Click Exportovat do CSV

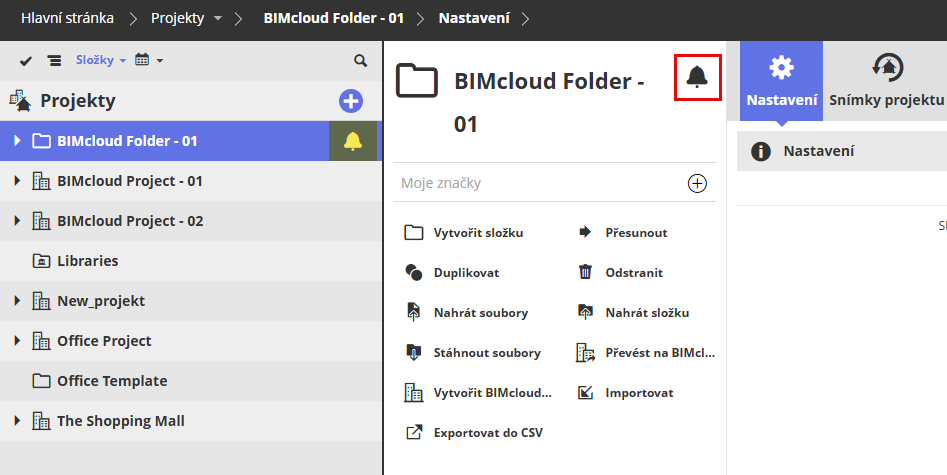488,433
